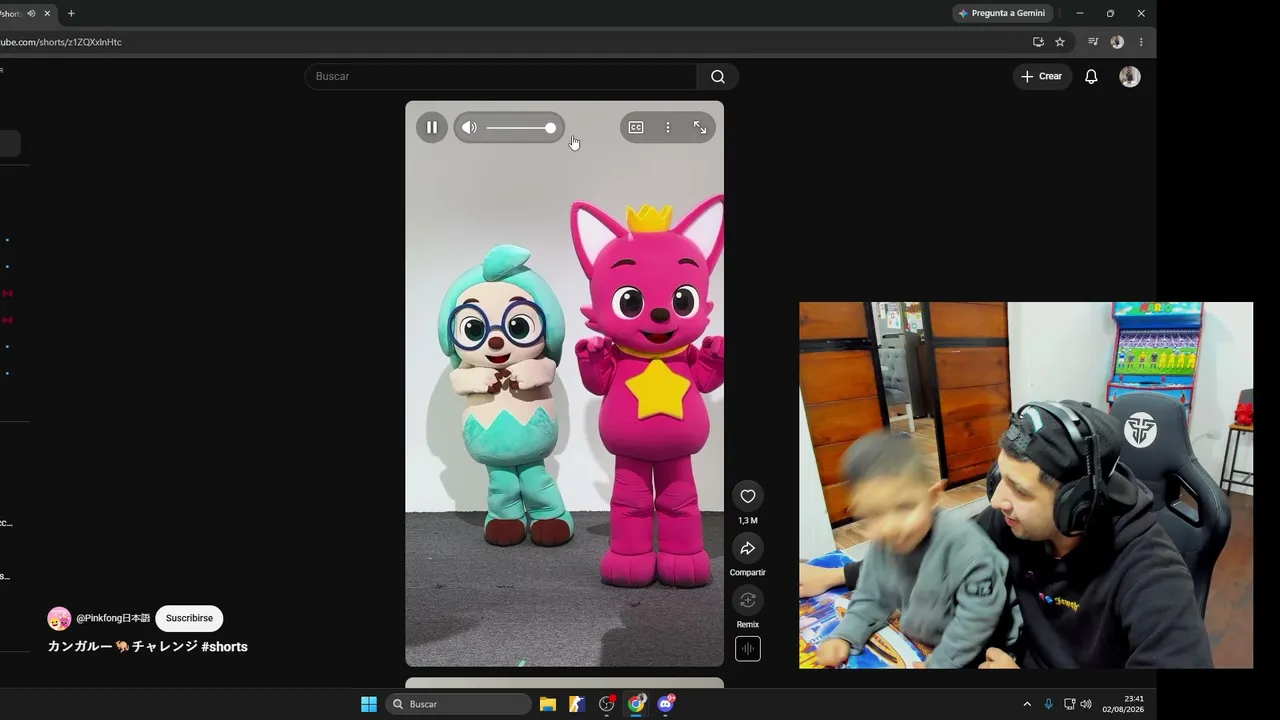Open the Crear create menu
Screen dimensions: 1280x720
pos(1042,76)
